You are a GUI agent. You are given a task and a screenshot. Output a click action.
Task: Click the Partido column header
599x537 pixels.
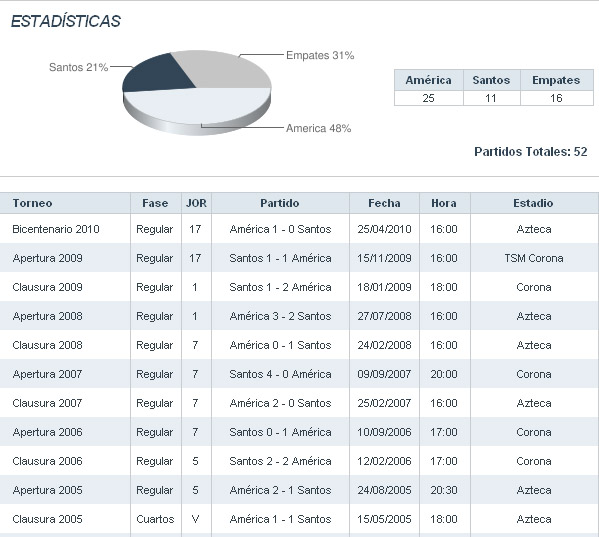(280, 203)
